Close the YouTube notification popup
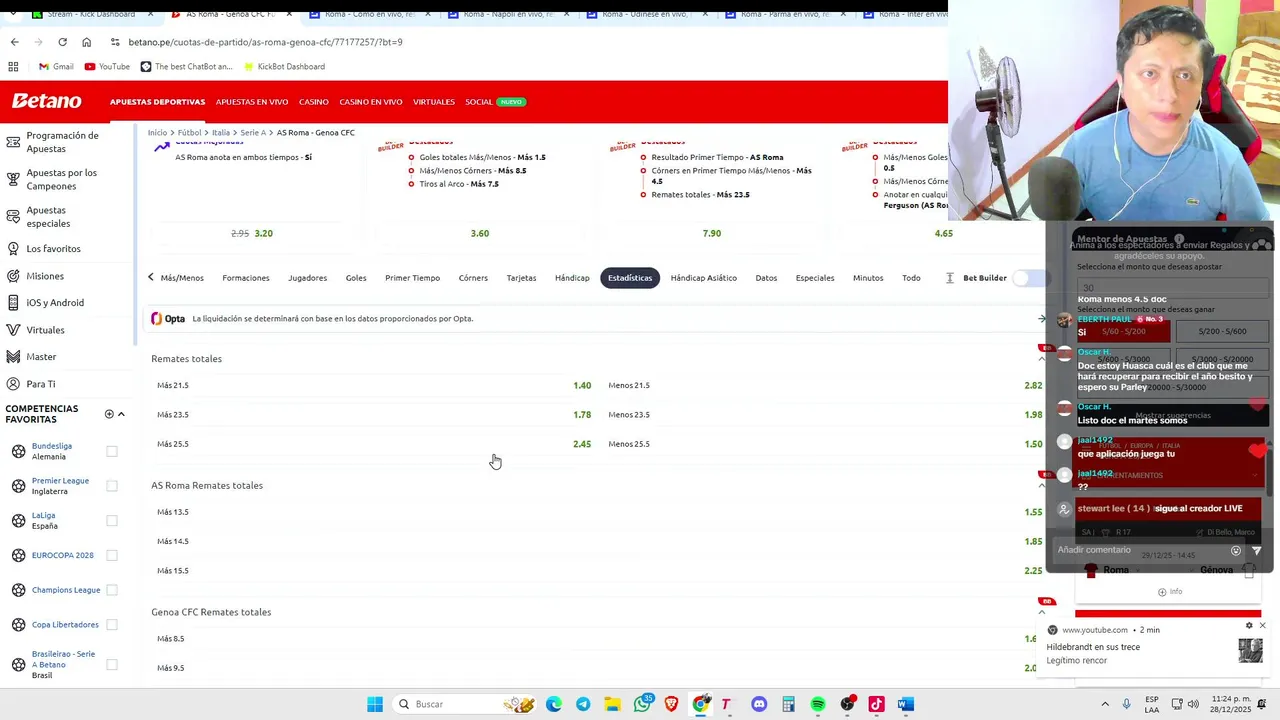The width and height of the screenshot is (1280, 720). click(x=1262, y=626)
